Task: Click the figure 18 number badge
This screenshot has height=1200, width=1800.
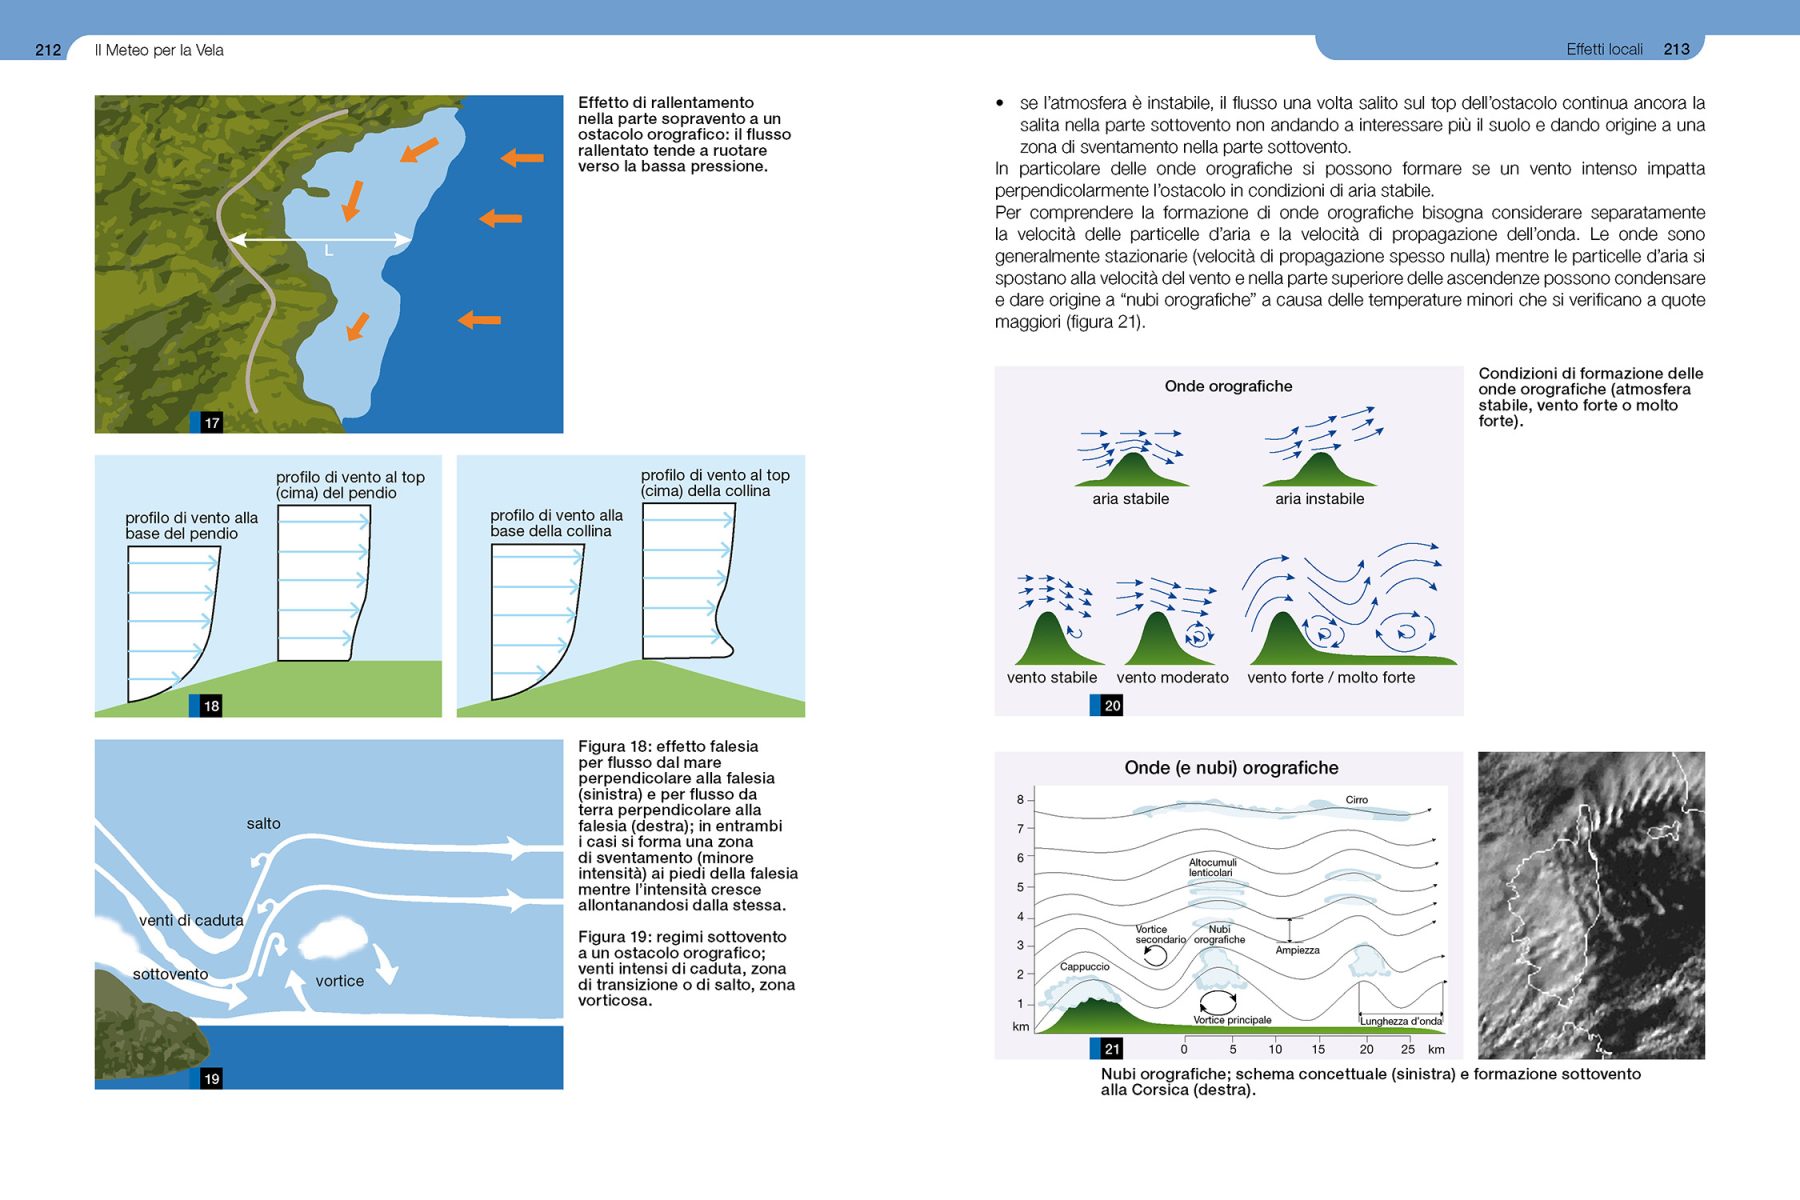Action: pyautogui.click(x=211, y=705)
